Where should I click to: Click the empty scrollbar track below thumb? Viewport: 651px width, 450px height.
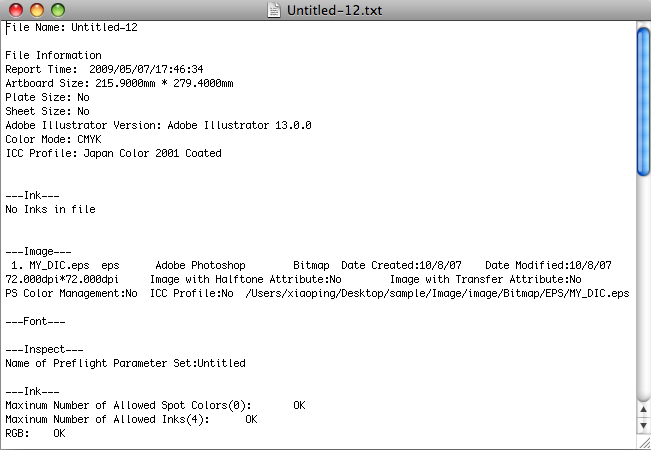(643, 290)
